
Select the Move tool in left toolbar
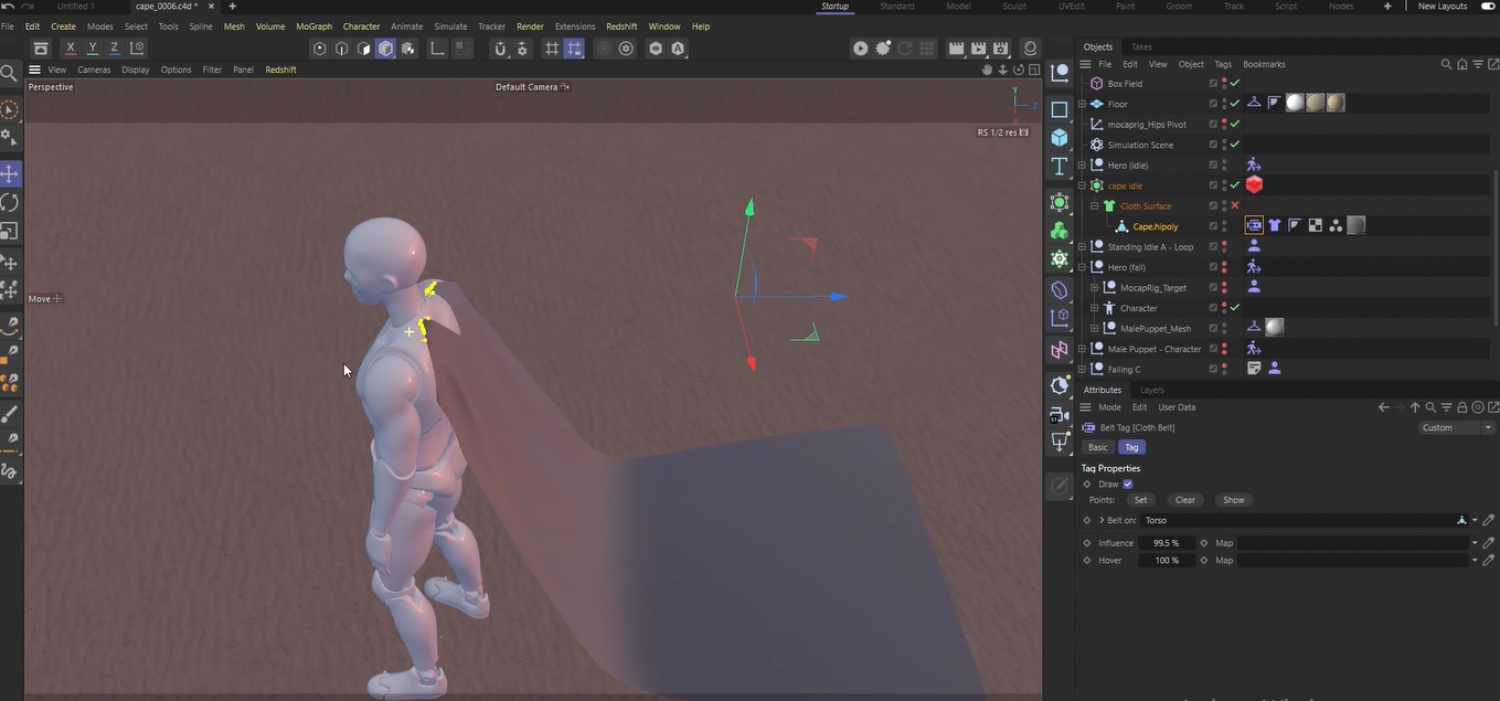pos(10,174)
